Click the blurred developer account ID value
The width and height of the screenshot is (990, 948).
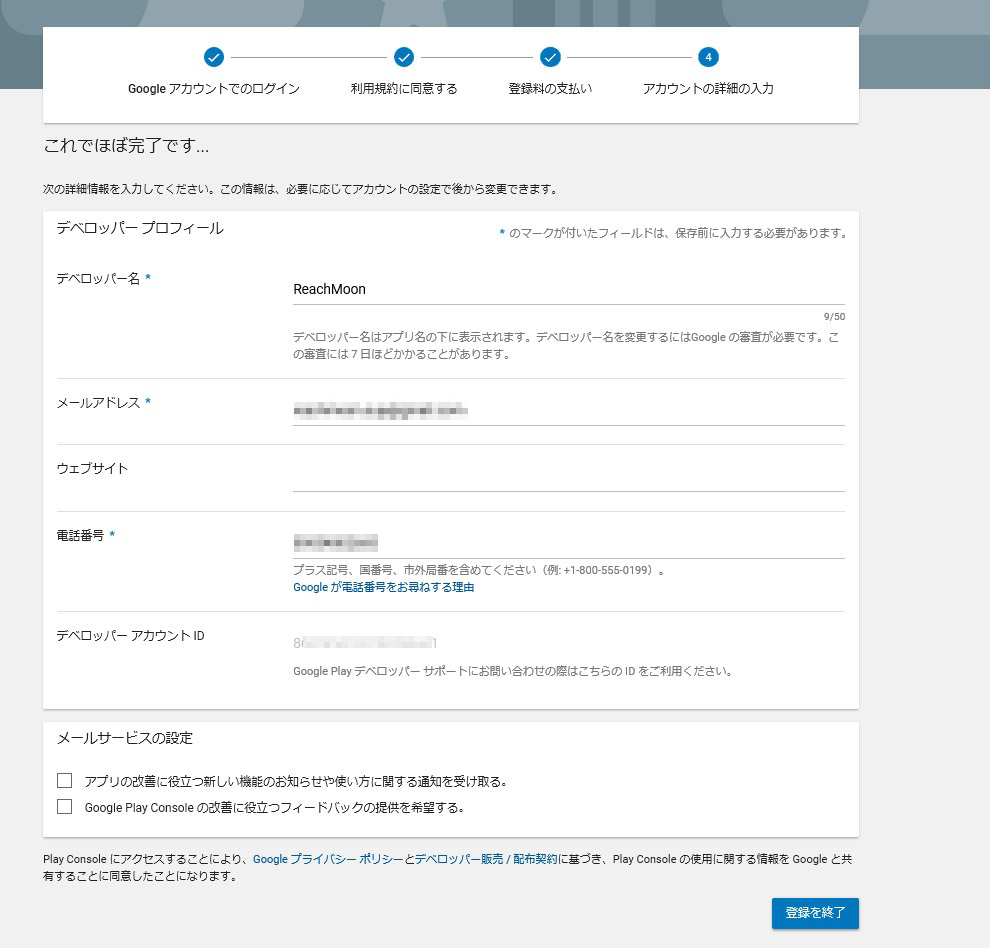click(365, 643)
